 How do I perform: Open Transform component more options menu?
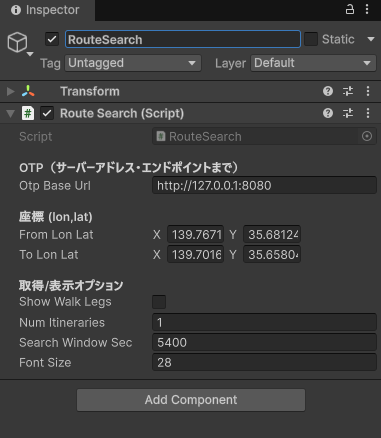tap(368, 91)
